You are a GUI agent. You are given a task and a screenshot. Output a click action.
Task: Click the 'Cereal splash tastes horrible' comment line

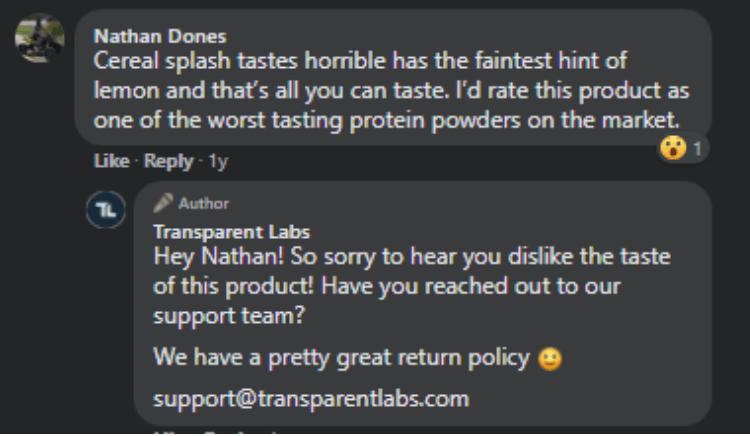[360, 61]
